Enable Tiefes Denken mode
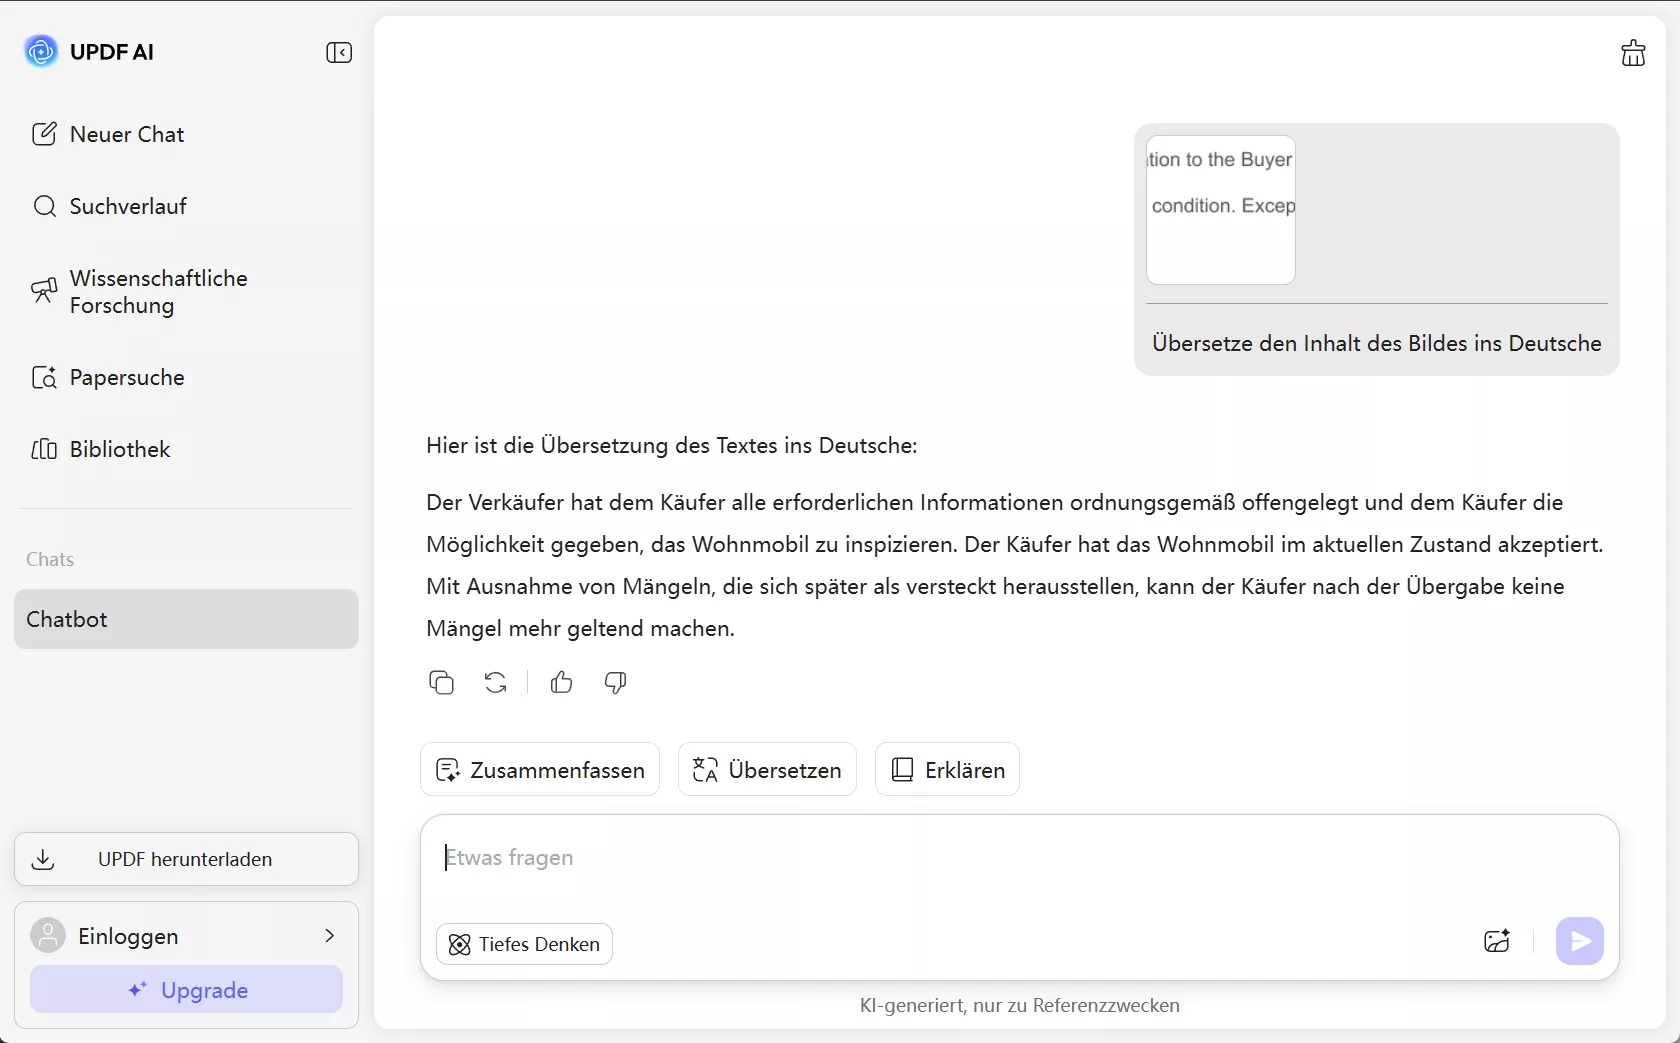 point(522,944)
